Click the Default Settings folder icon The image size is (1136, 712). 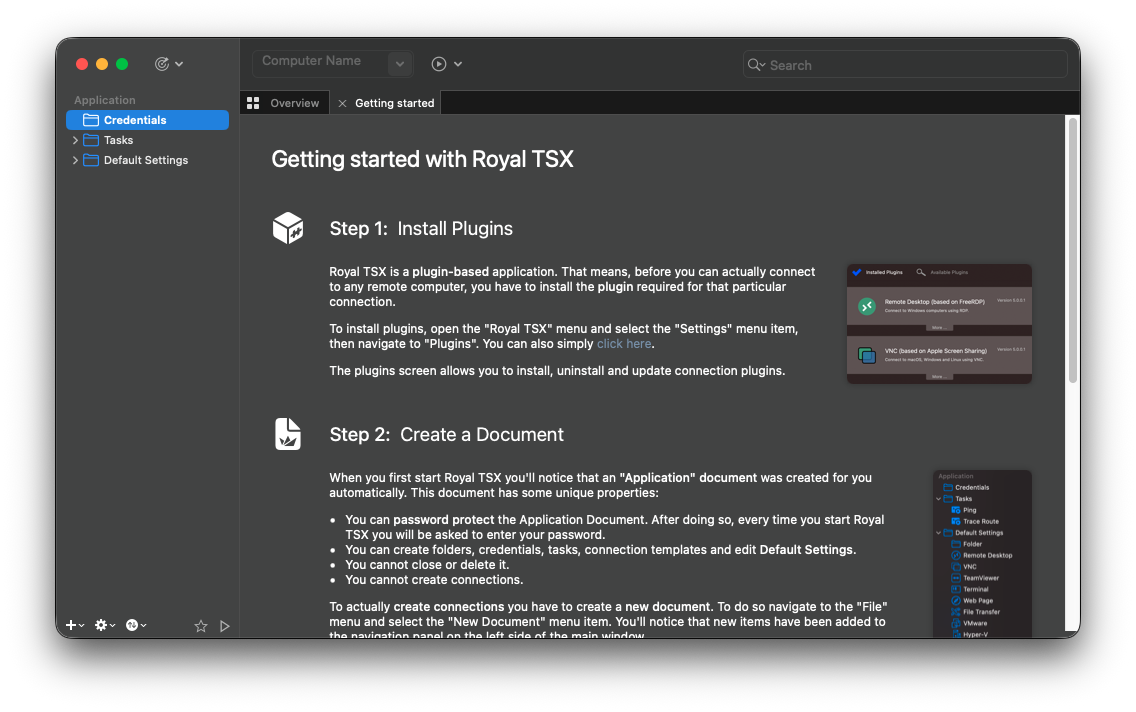point(91,161)
